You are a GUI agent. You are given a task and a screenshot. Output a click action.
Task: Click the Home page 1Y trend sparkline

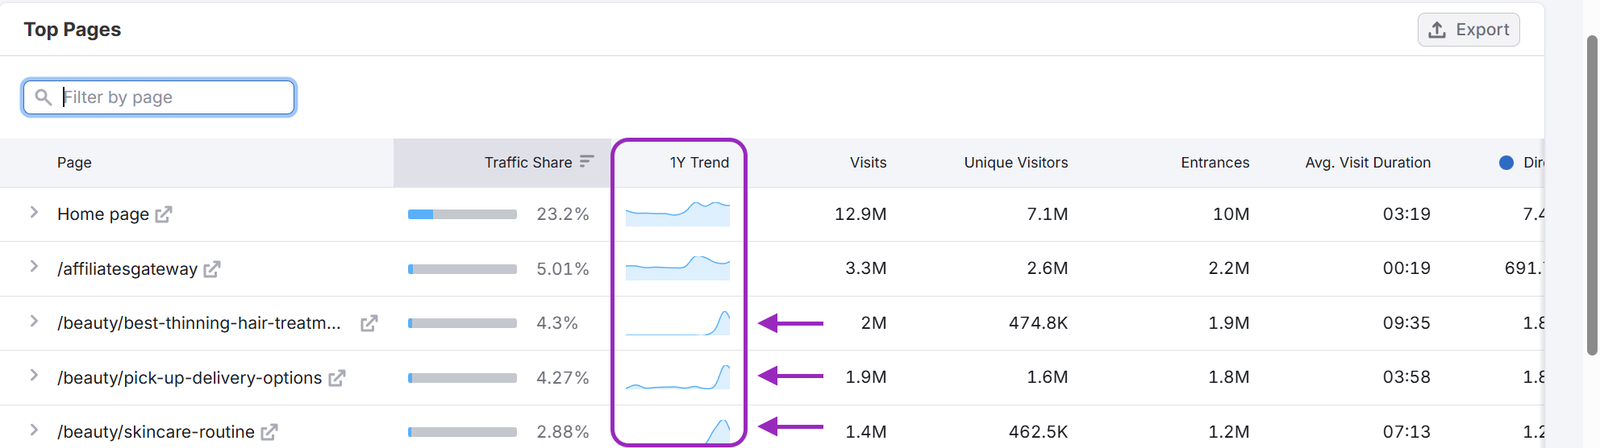coord(677,214)
